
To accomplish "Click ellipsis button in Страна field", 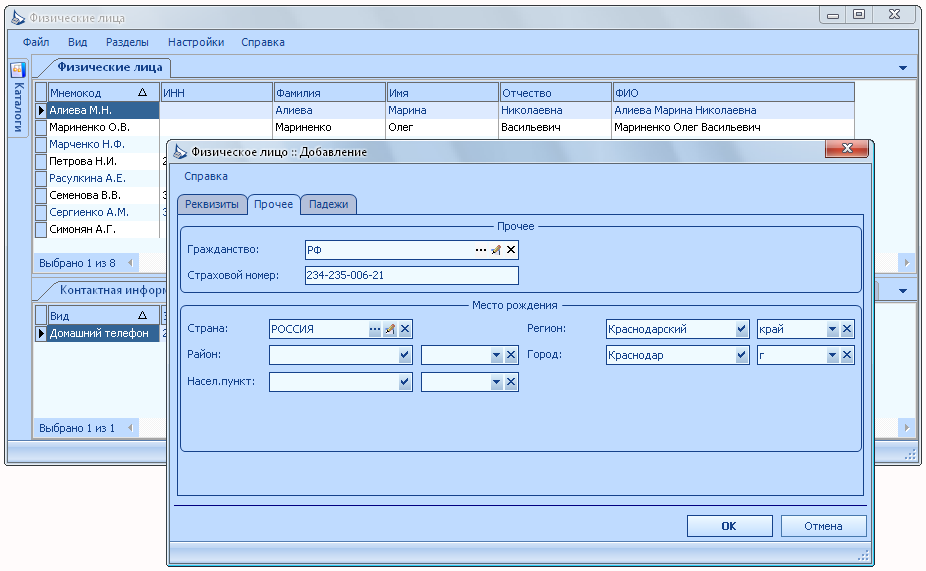I will click(374, 329).
